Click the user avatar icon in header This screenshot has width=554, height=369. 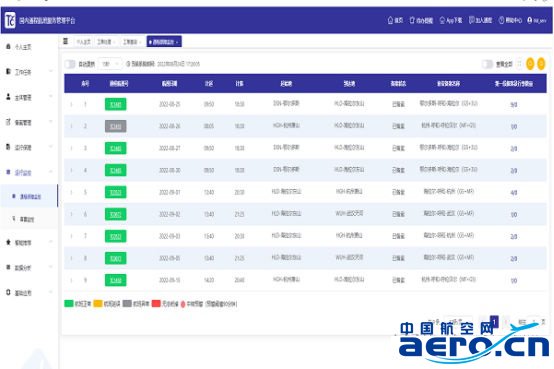pos(529,20)
